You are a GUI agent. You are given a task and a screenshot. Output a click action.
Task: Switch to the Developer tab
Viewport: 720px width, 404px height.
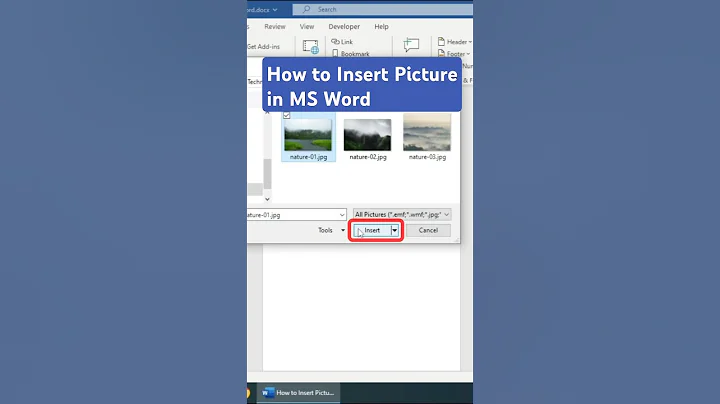coord(344,27)
